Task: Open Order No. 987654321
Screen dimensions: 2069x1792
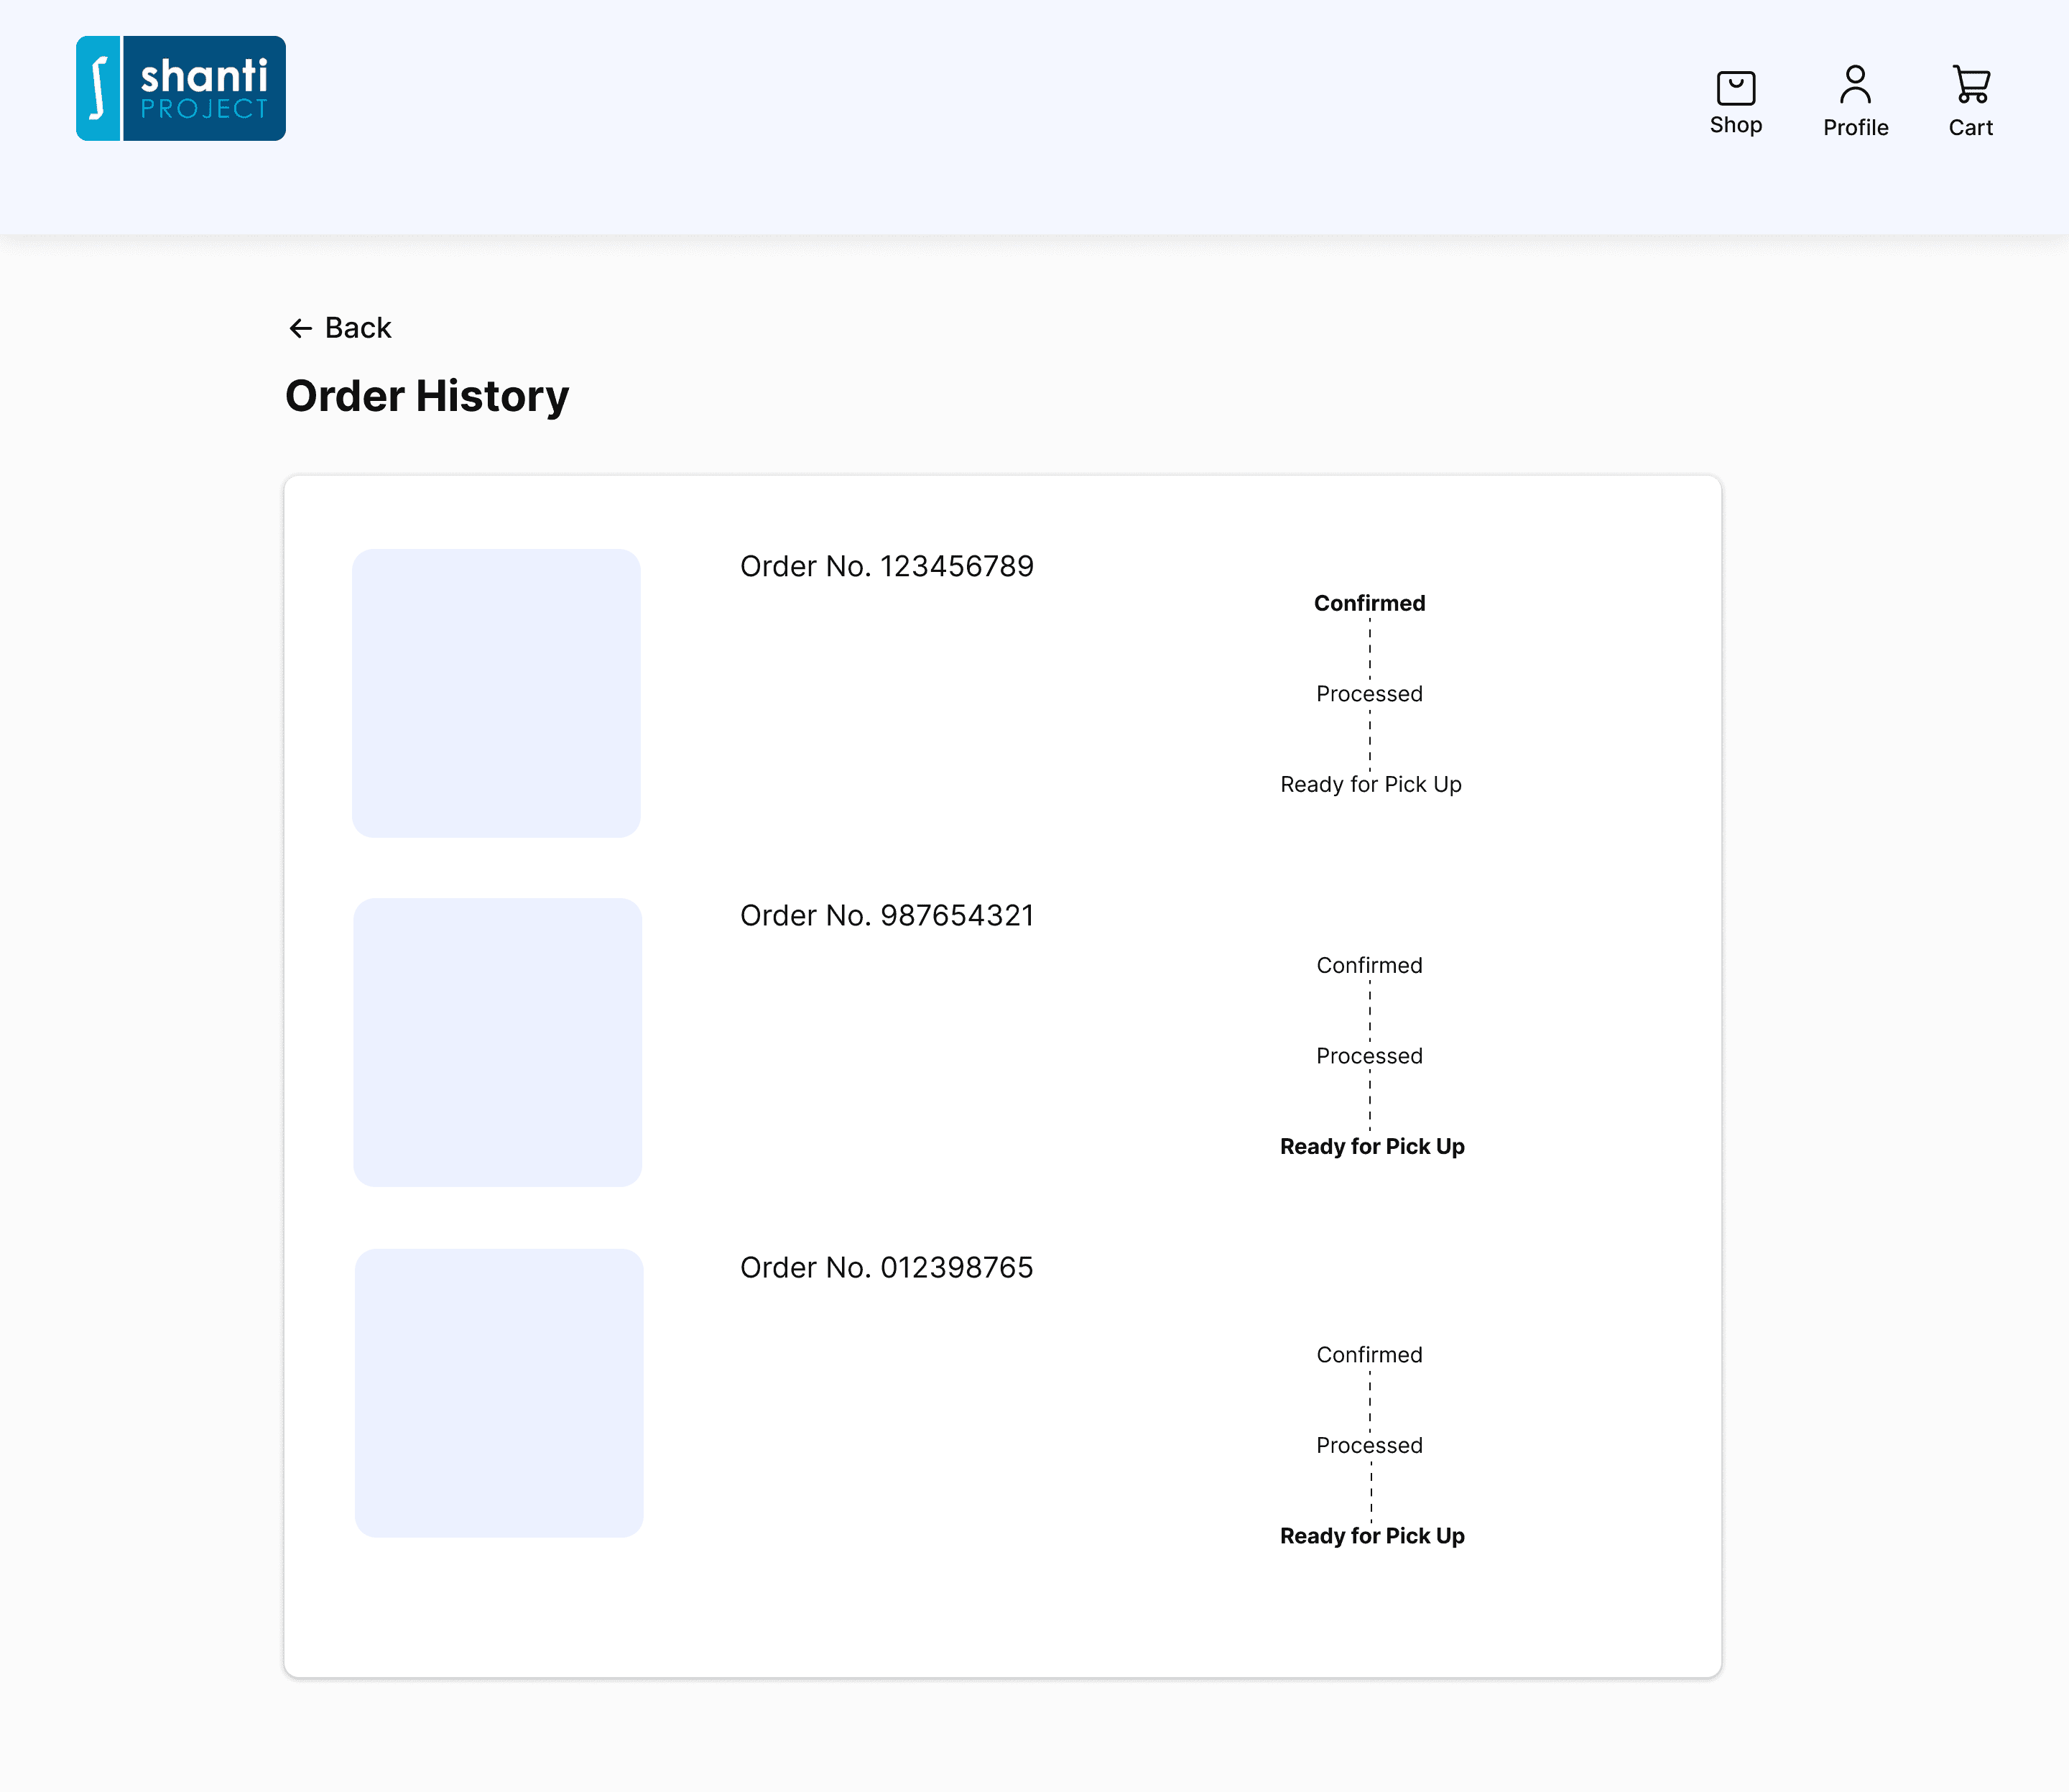Action: (886, 916)
